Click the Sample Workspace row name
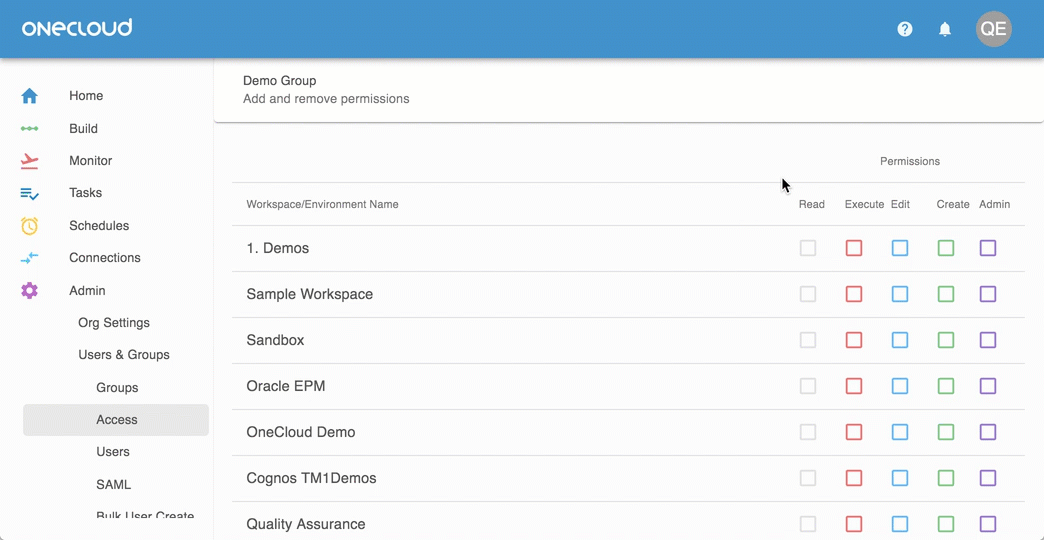Image resolution: width=1044 pixels, height=540 pixels. pos(310,294)
